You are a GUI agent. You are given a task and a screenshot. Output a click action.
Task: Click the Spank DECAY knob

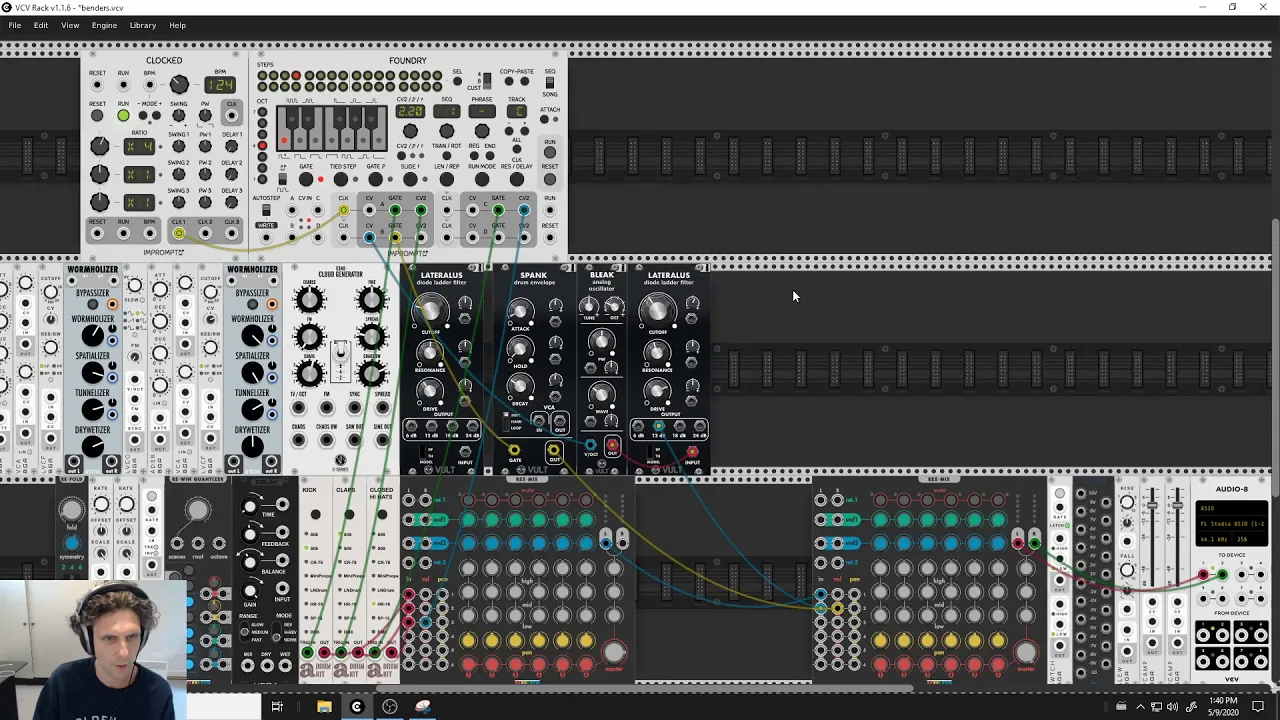(x=520, y=386)
